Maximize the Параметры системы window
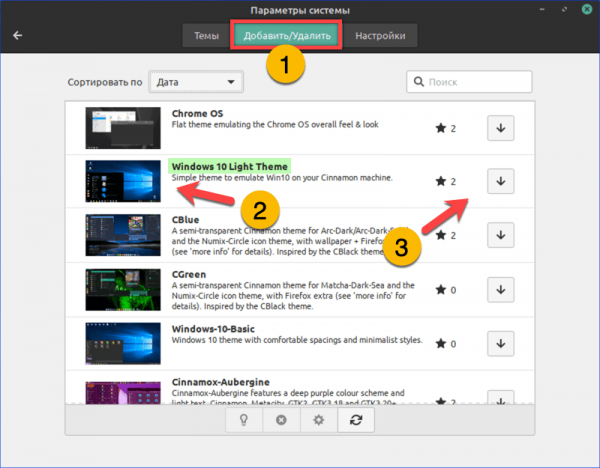600x468 pixels. [564, 9]
